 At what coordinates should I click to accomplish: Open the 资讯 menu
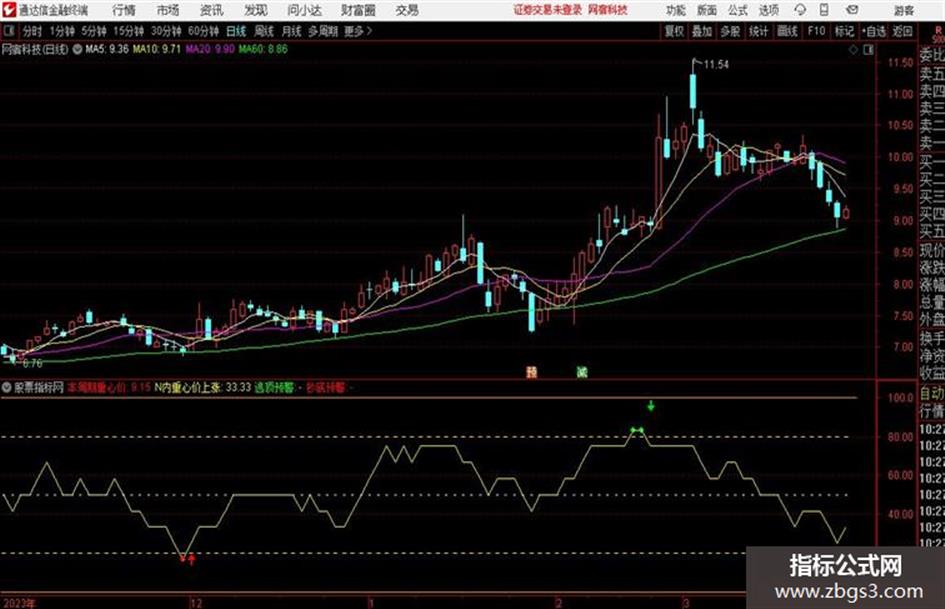pos(212,10)
